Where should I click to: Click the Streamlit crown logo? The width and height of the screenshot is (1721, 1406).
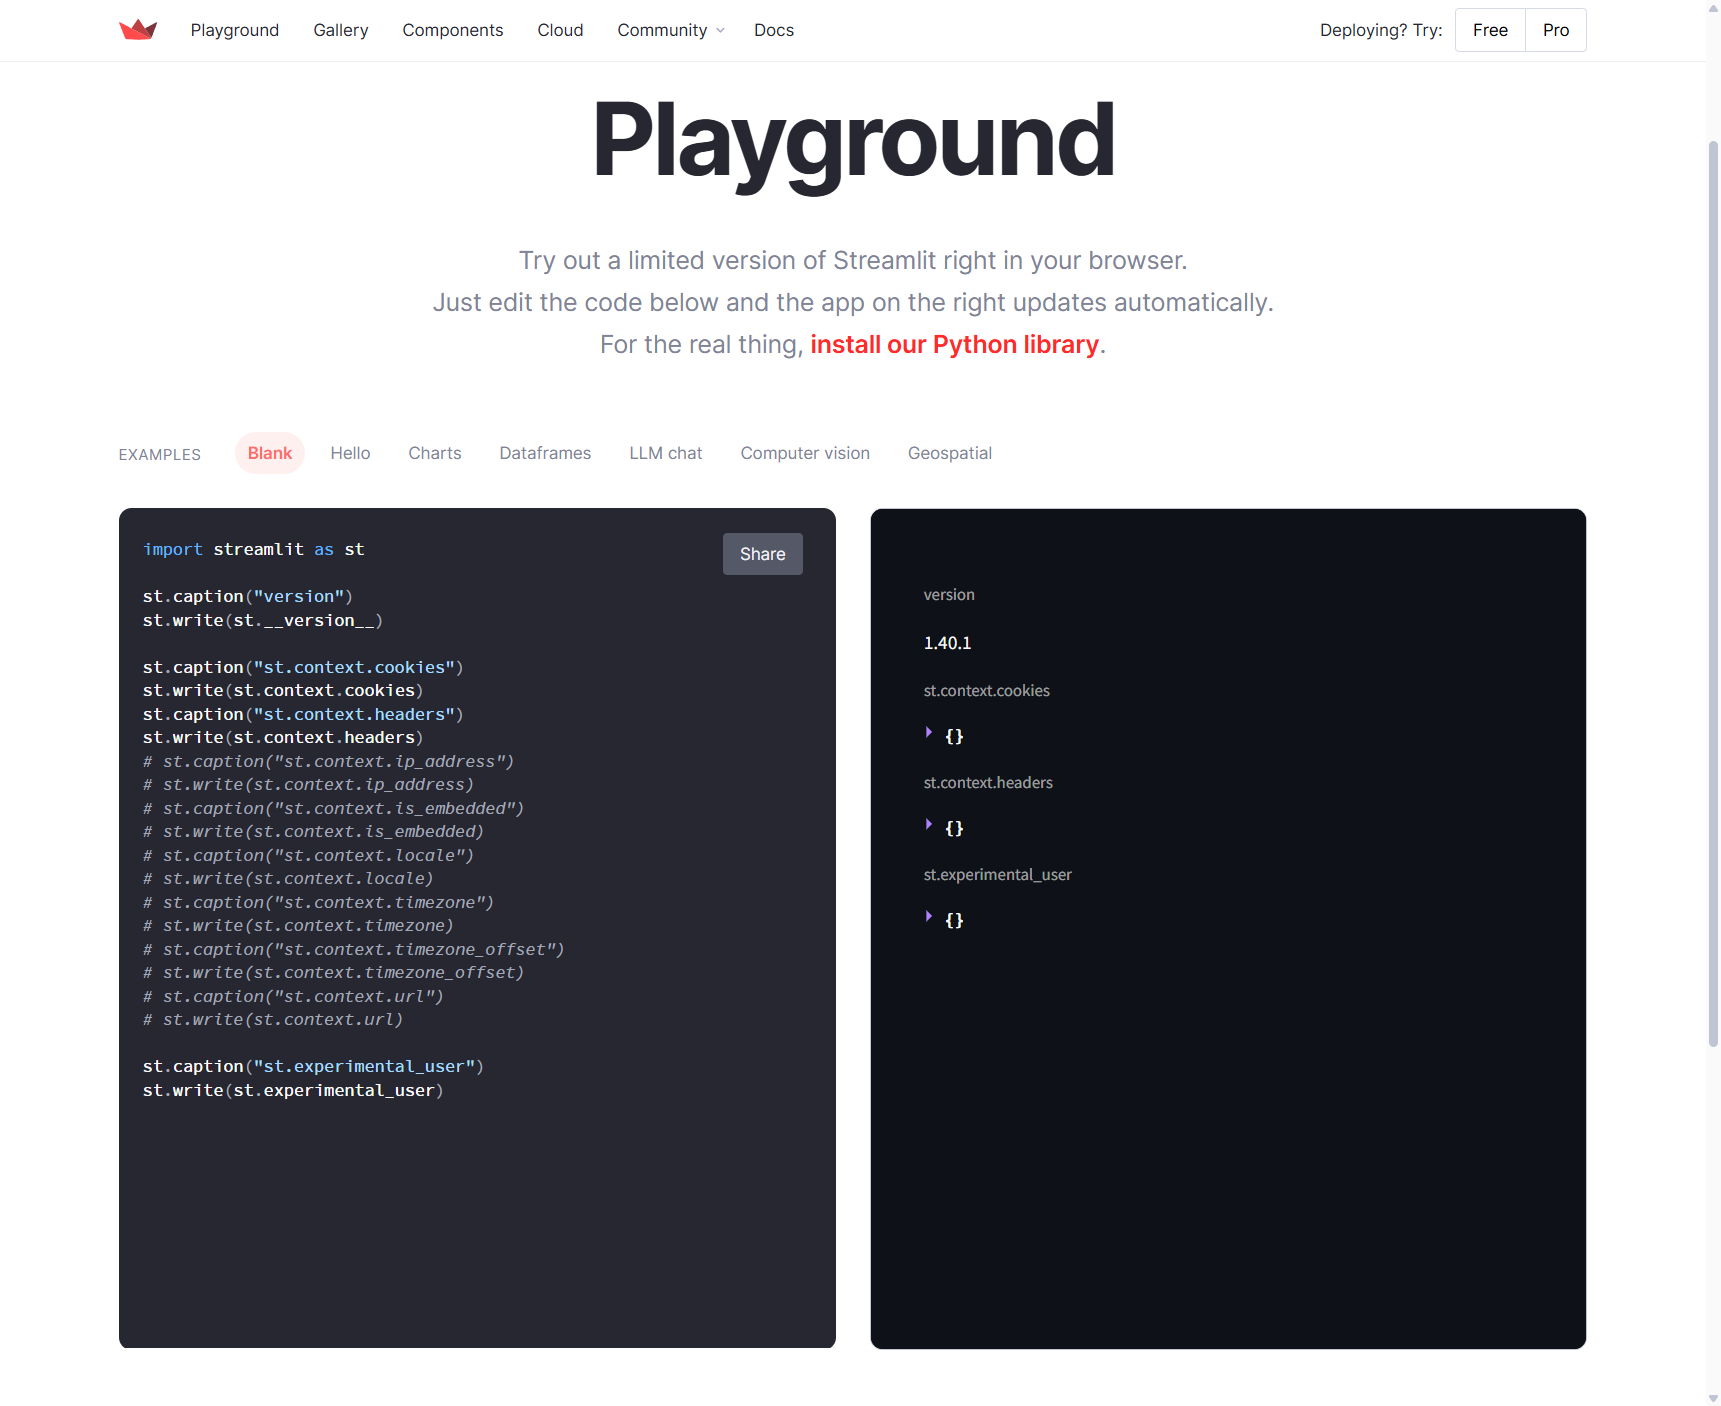pos(138,29)
